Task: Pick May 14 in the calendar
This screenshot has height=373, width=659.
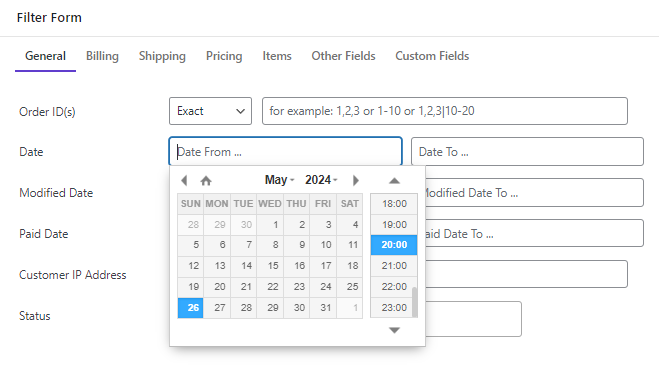Action: click(x=243, y=266)
